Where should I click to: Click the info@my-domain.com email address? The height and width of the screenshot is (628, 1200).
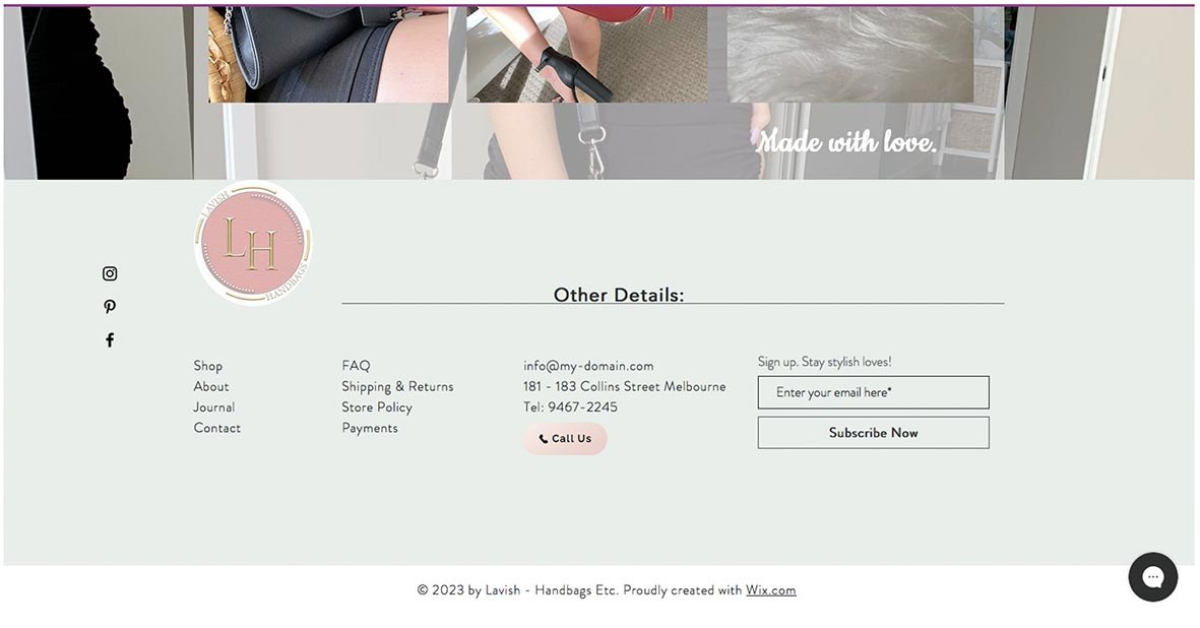click(588, 366)
